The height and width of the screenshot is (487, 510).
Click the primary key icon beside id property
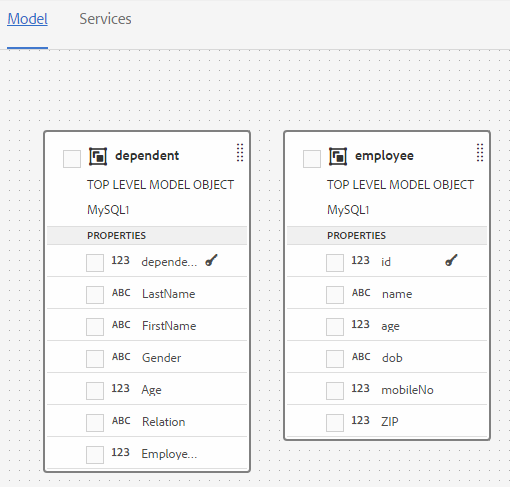(451, 260)
